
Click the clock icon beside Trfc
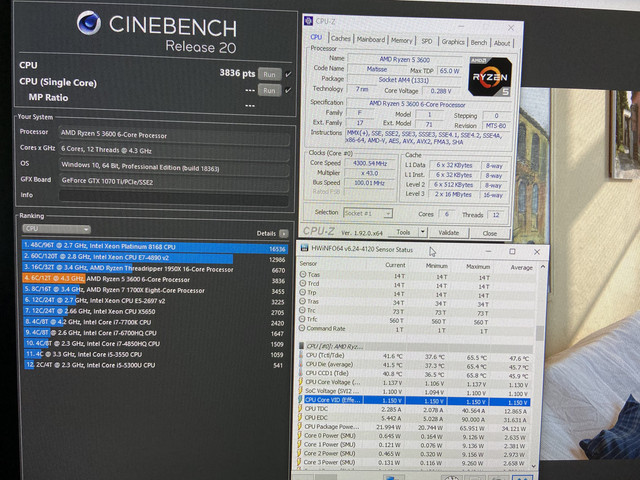pyautogui.click(x=303, y=319)
